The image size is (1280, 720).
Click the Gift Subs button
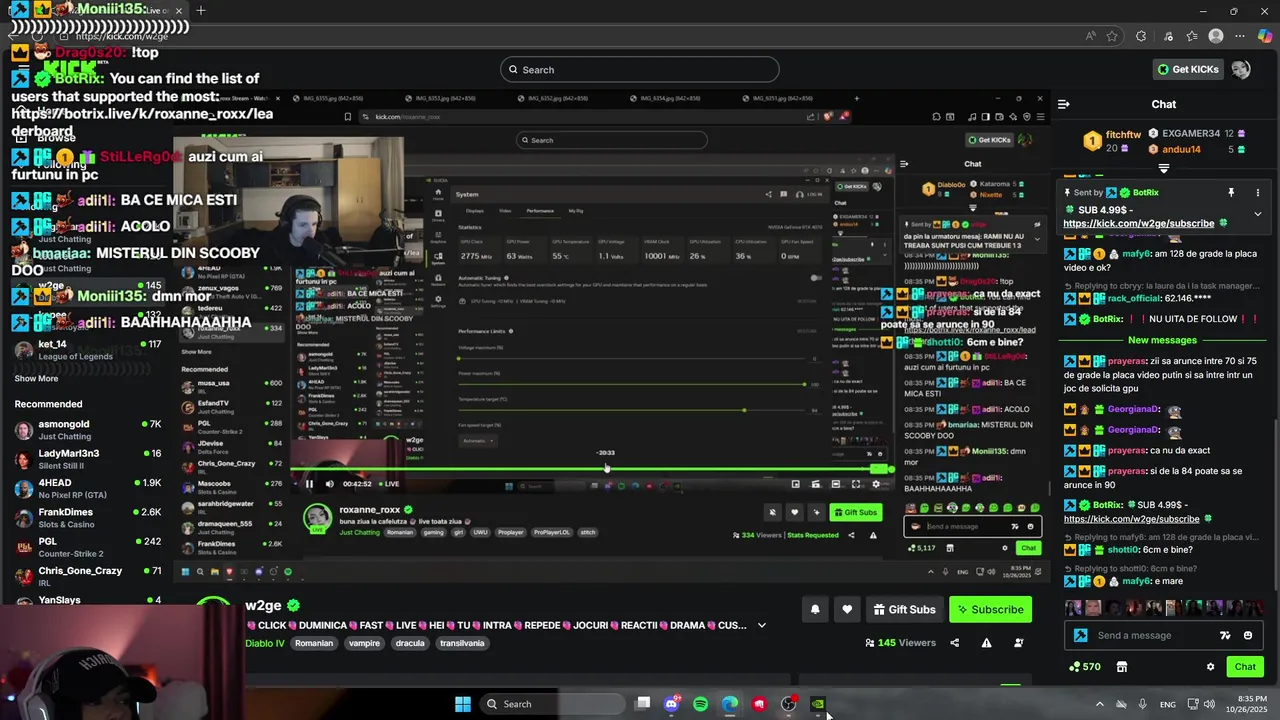pyautogui.click(x=904, y=609)
